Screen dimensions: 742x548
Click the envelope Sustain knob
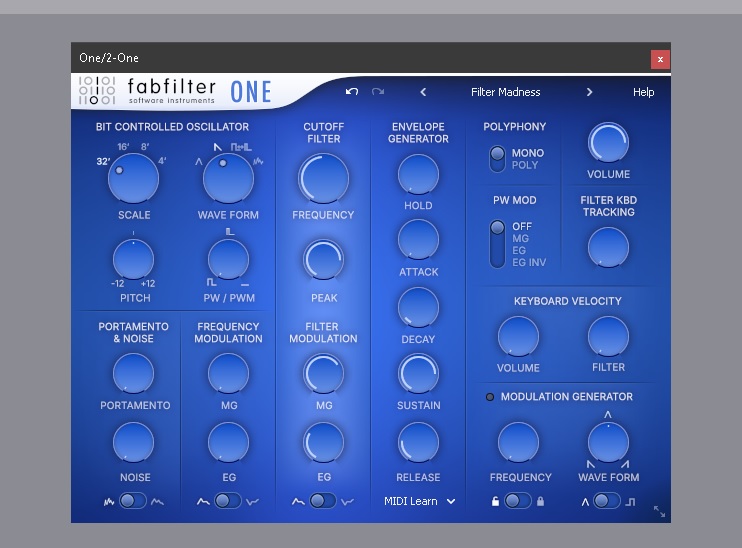(418, 373)
